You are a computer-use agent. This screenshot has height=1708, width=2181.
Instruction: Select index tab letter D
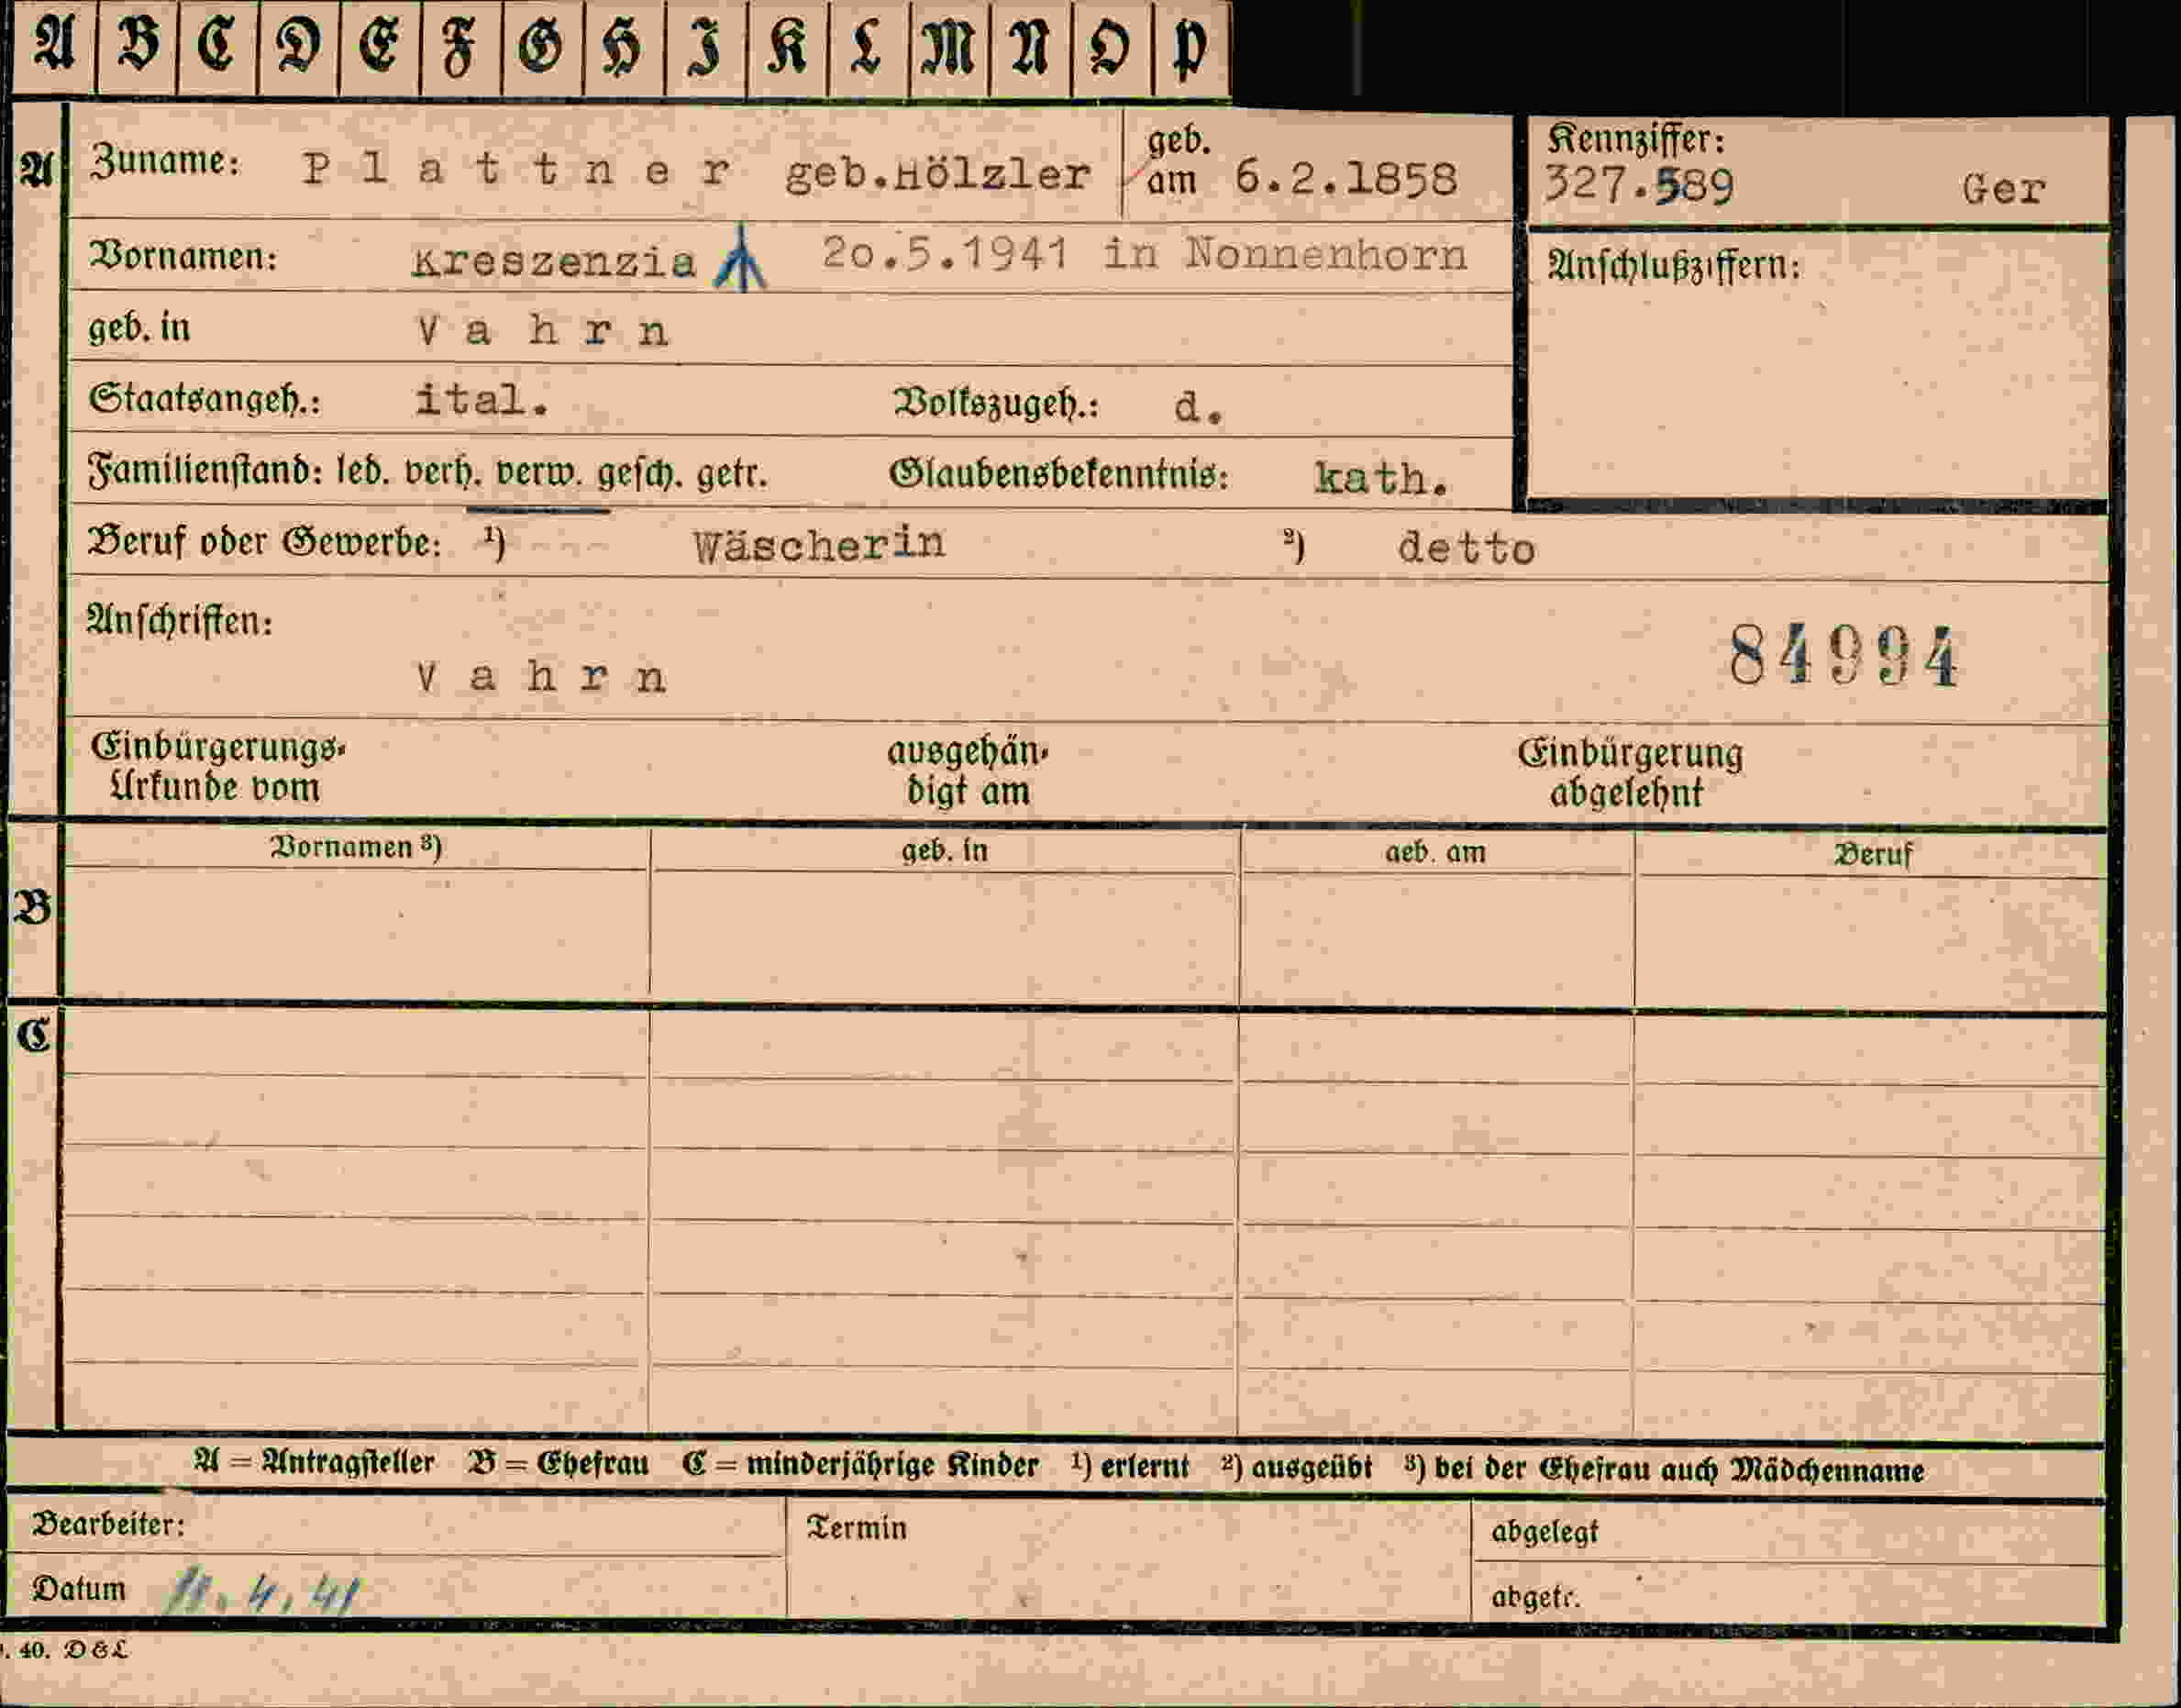pyautogui.click(x=298, y=47)
